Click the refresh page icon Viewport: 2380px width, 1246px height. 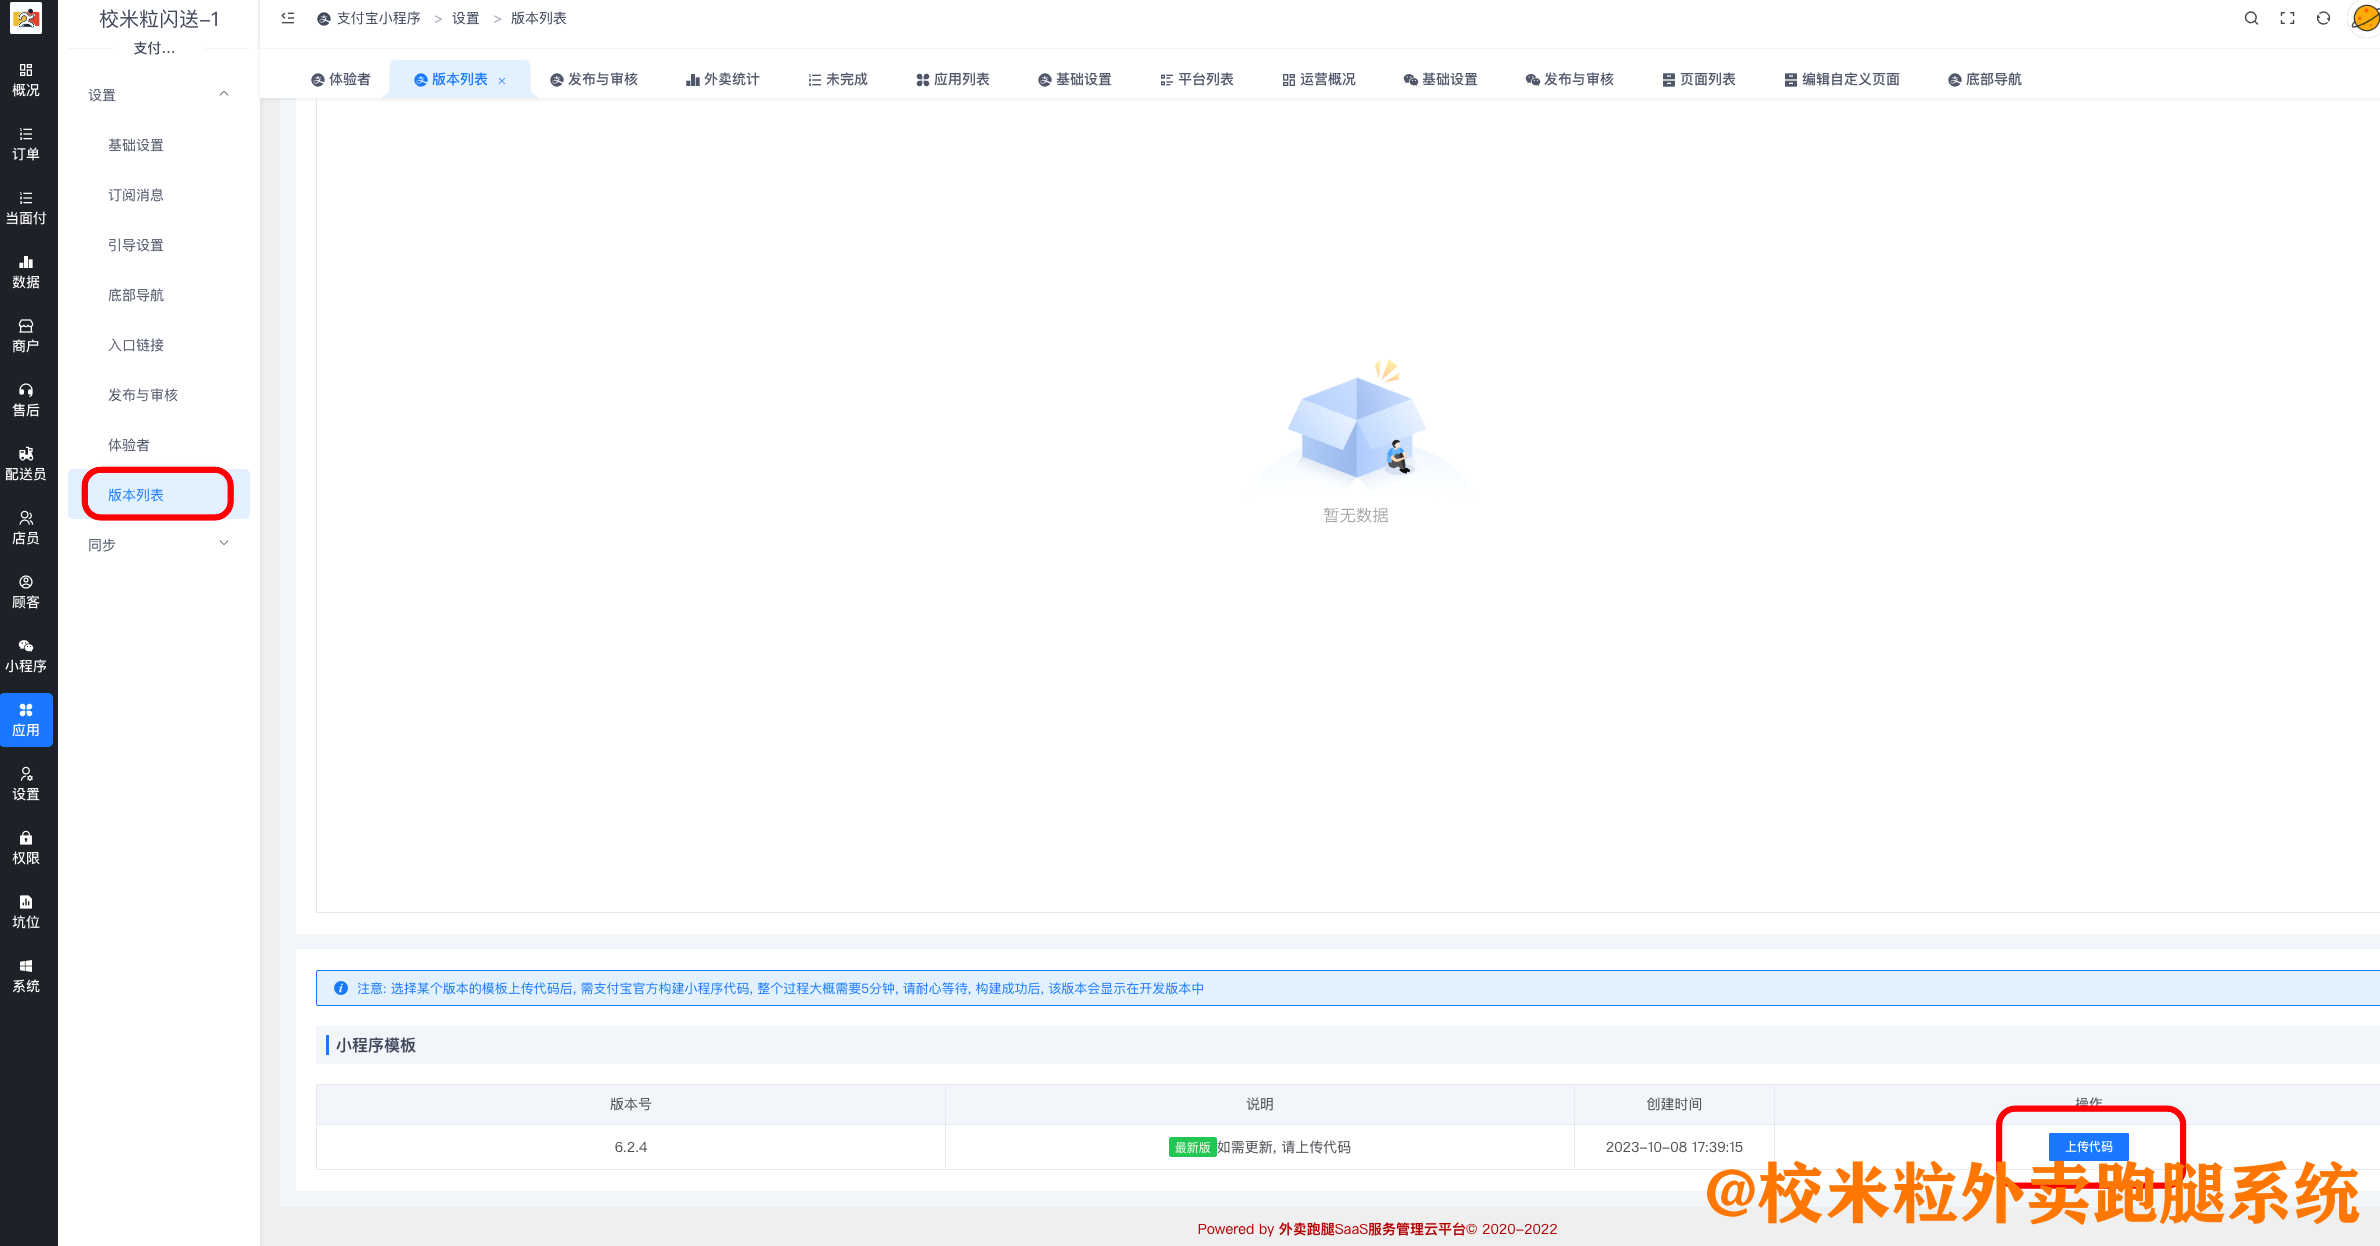(x=2323, y=18)
